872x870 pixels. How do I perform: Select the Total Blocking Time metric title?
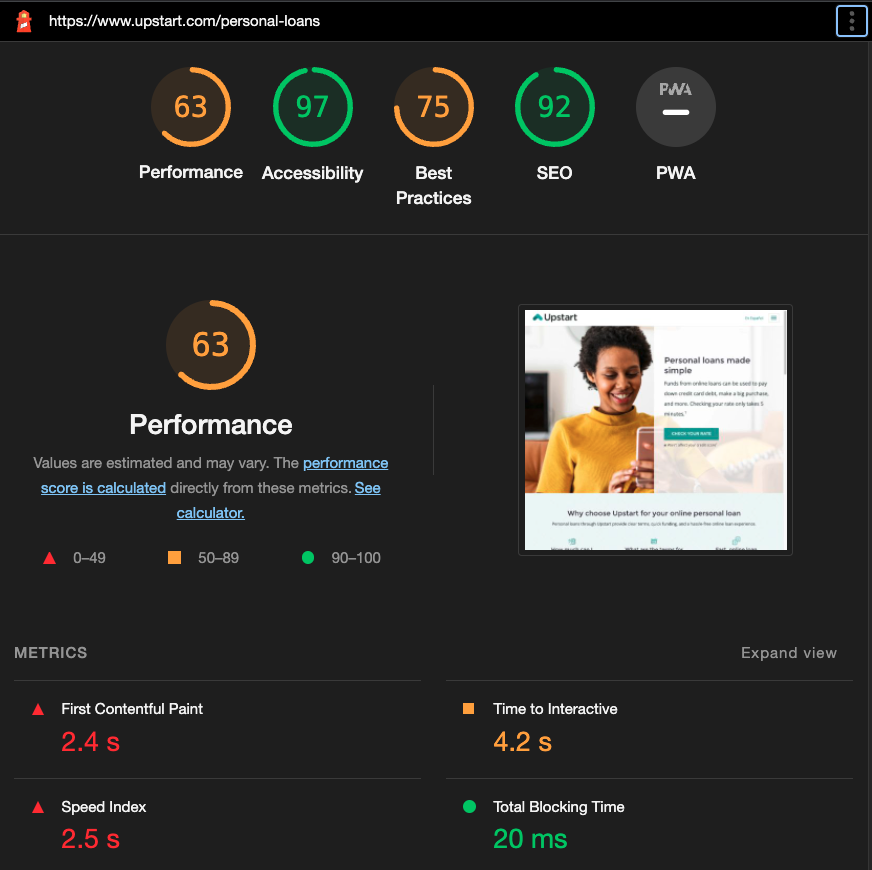(558, 807)
